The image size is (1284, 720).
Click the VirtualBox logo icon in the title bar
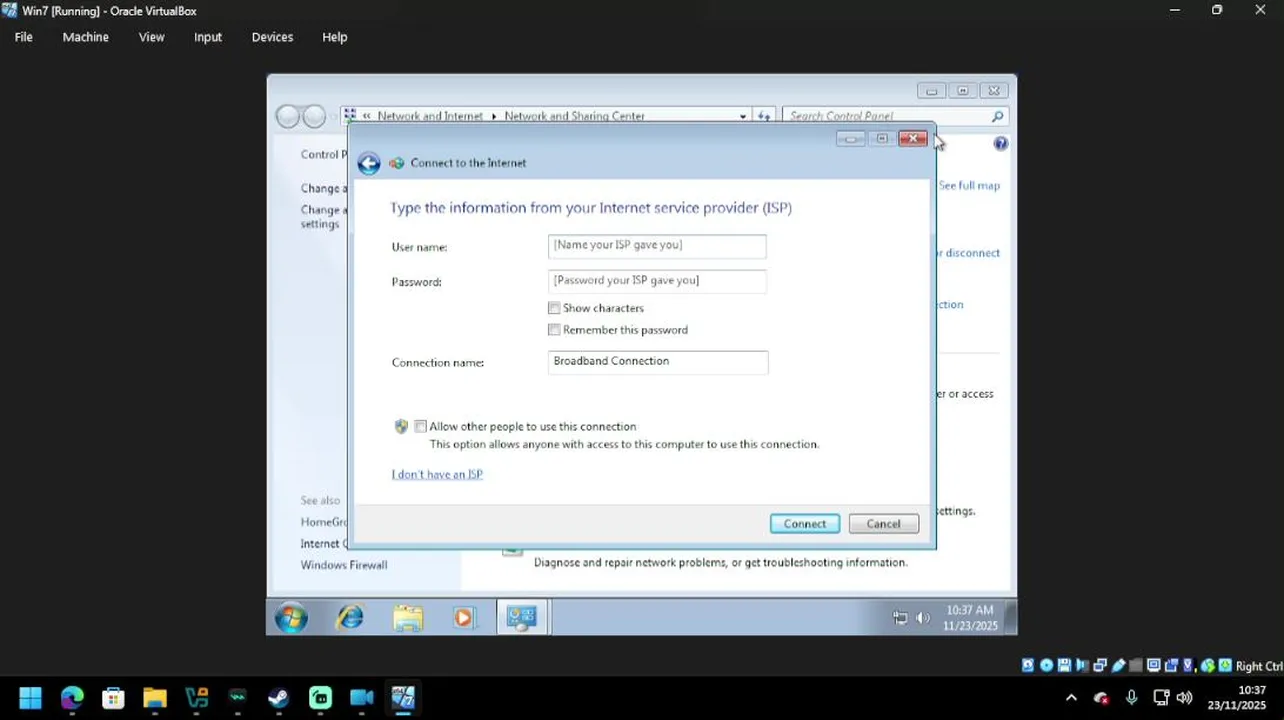tap(9, 10)
